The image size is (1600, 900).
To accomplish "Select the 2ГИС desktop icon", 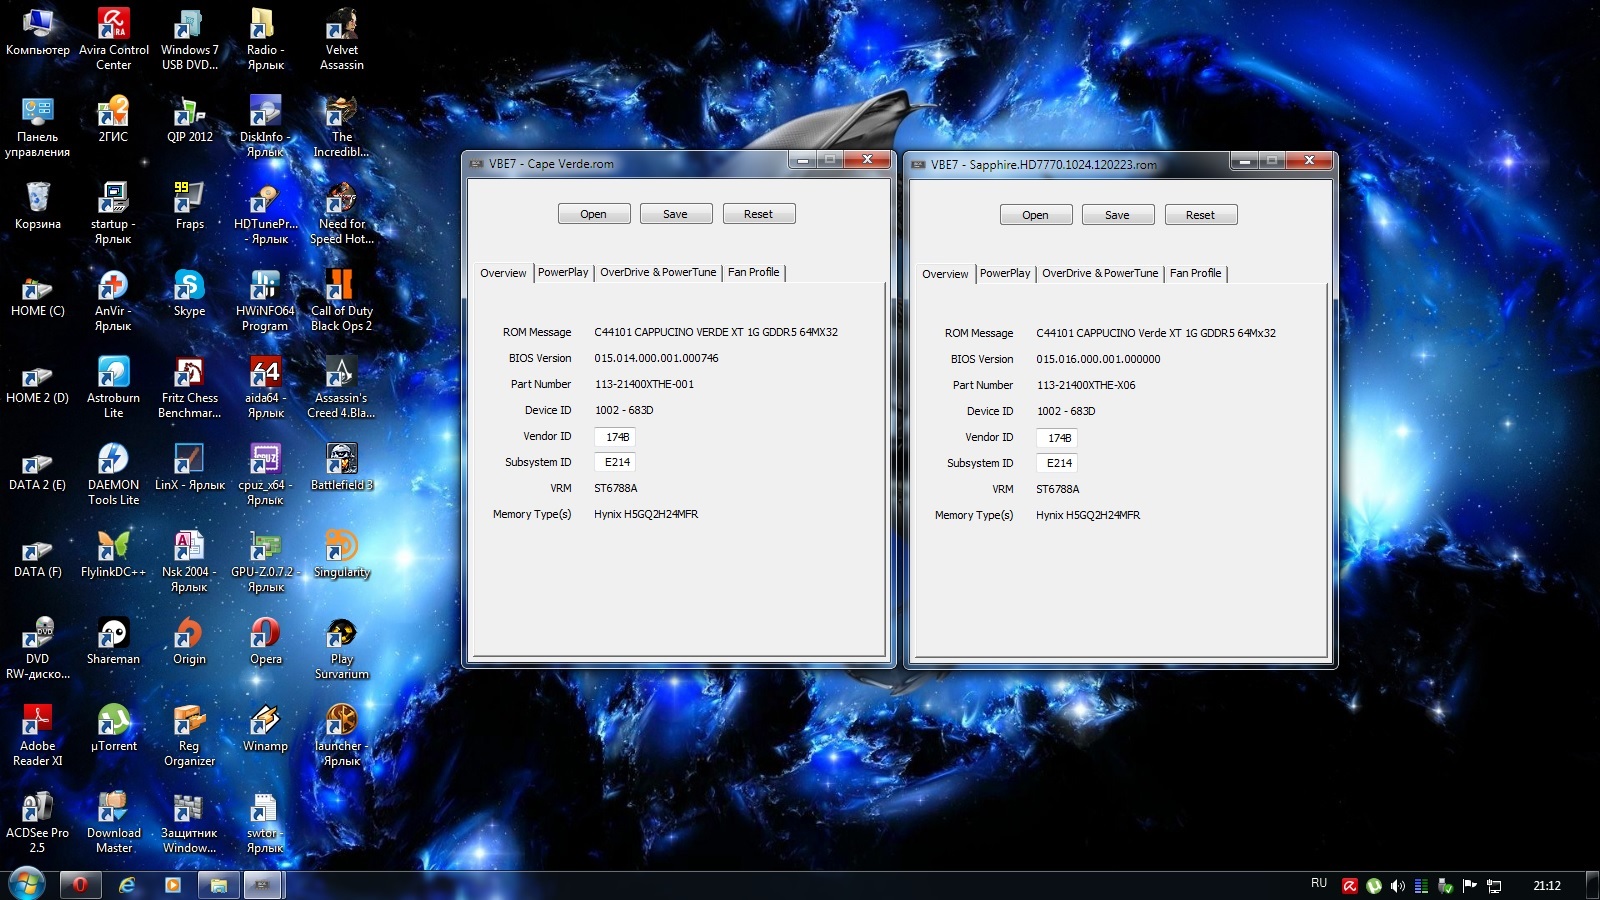I will tap(114, 119).
